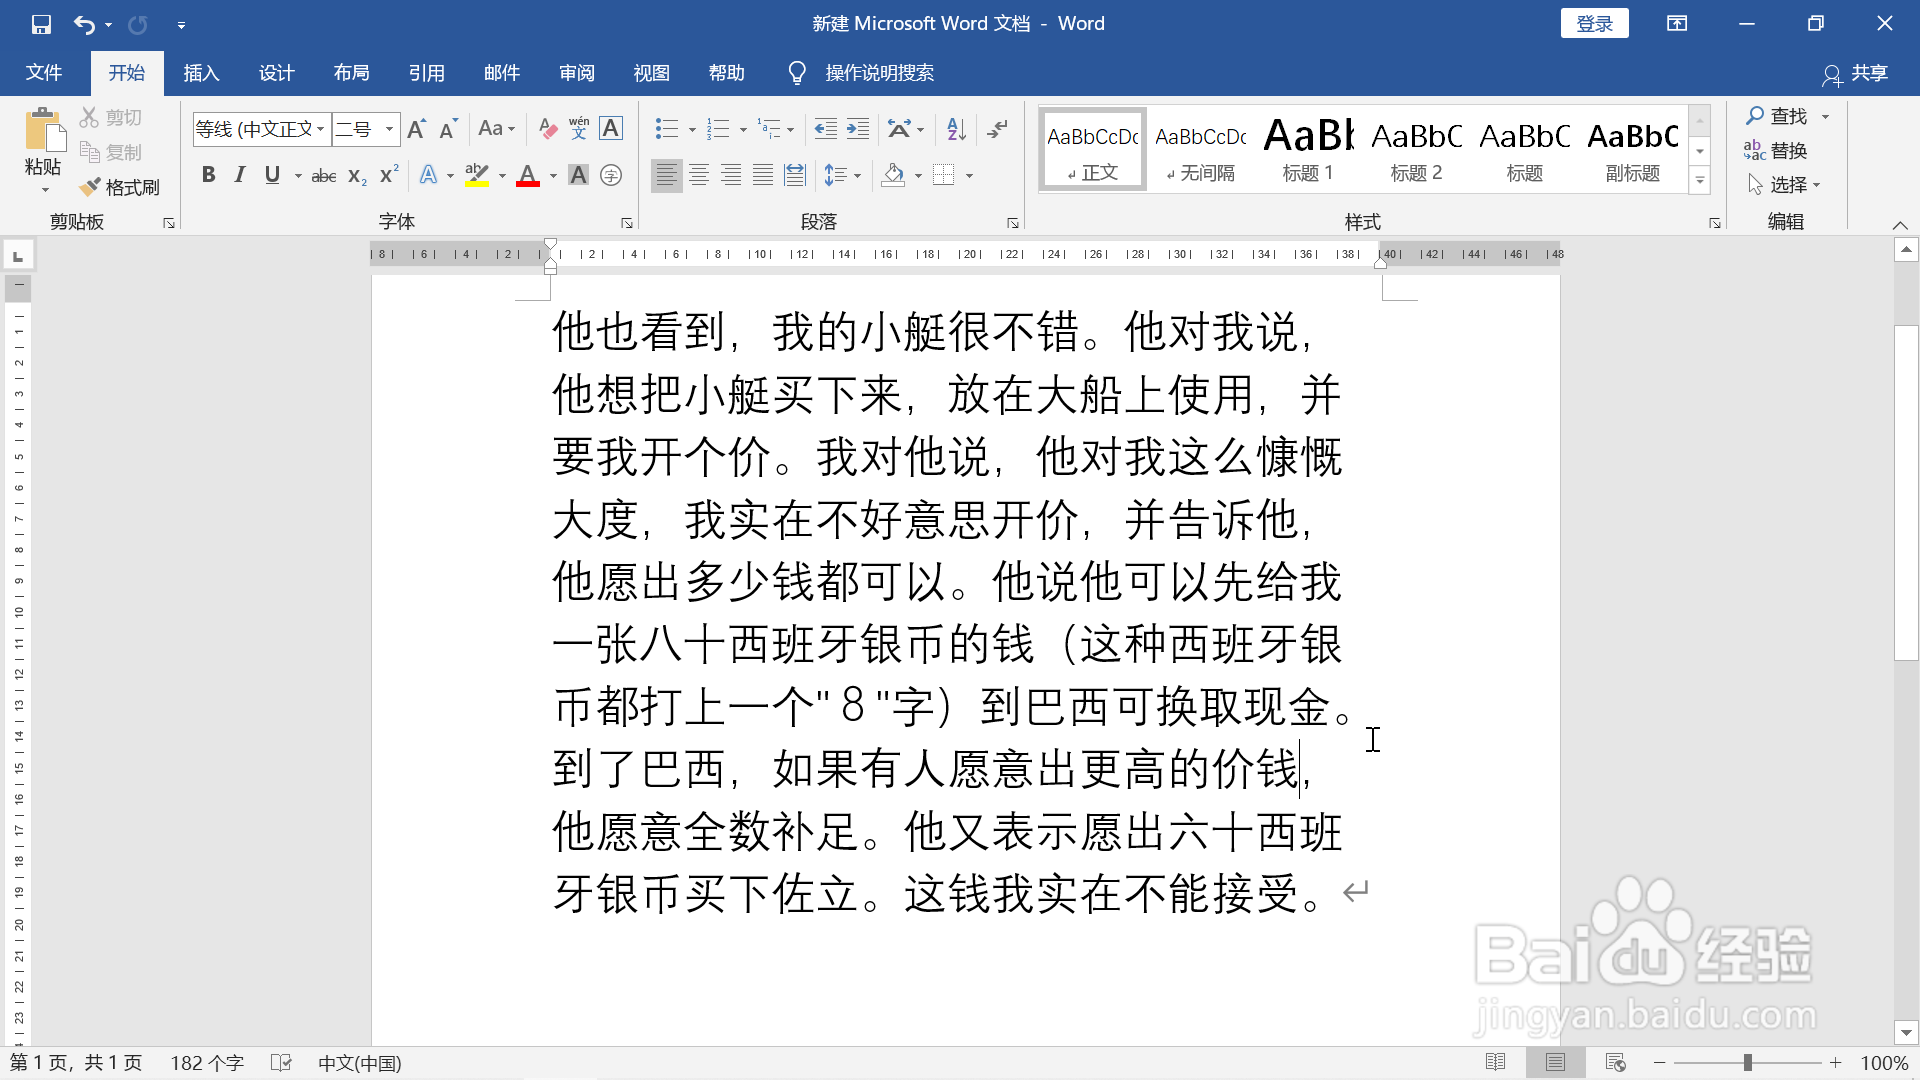
Task: Click the 登录 sign-in button
Action: point(1594,22)
